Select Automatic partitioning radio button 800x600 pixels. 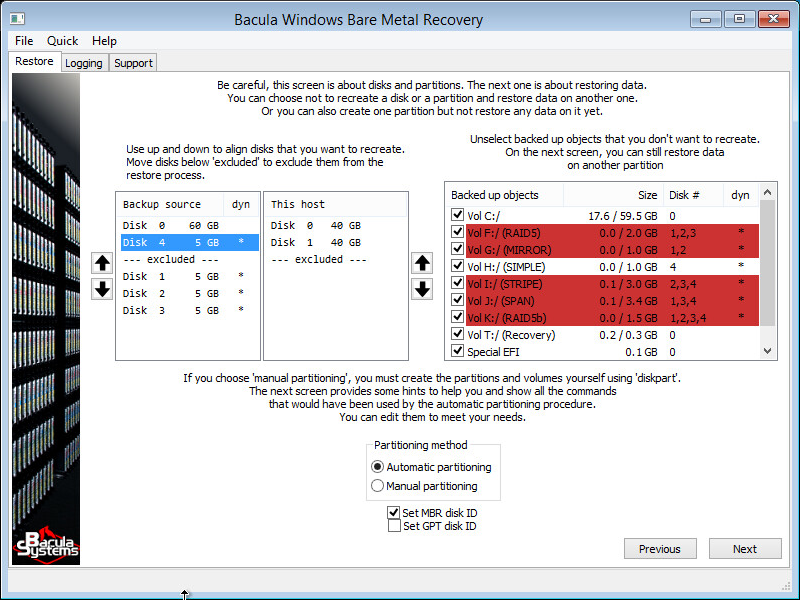point(378,467)
